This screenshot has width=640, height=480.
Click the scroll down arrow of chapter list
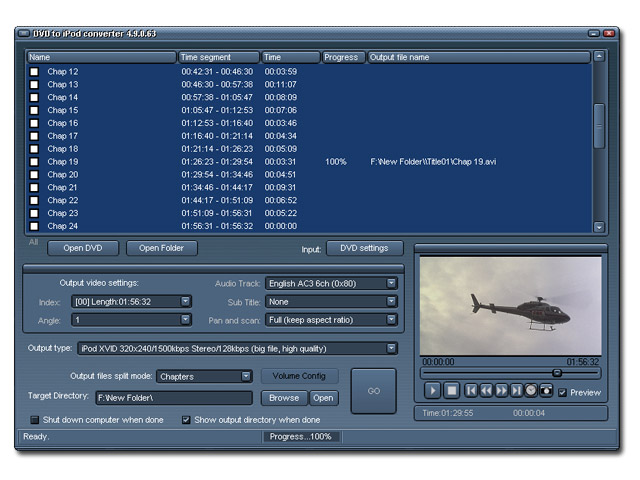pyautogui.click(x=599, y=227)
